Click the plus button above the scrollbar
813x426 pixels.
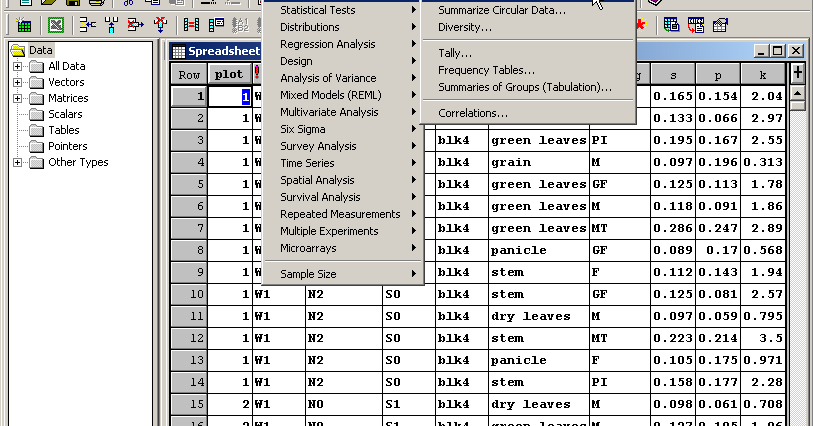click(x=797, y=73)
